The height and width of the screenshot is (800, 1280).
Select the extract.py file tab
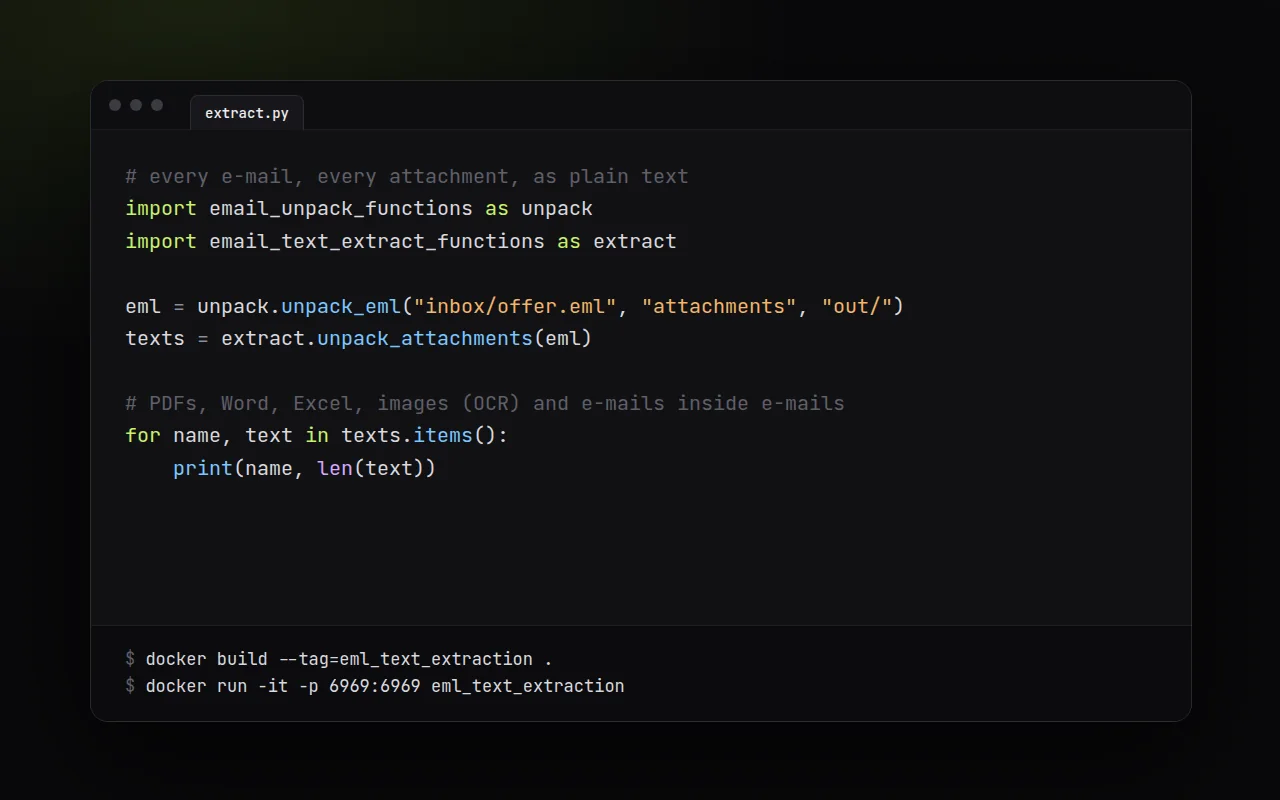247,113
